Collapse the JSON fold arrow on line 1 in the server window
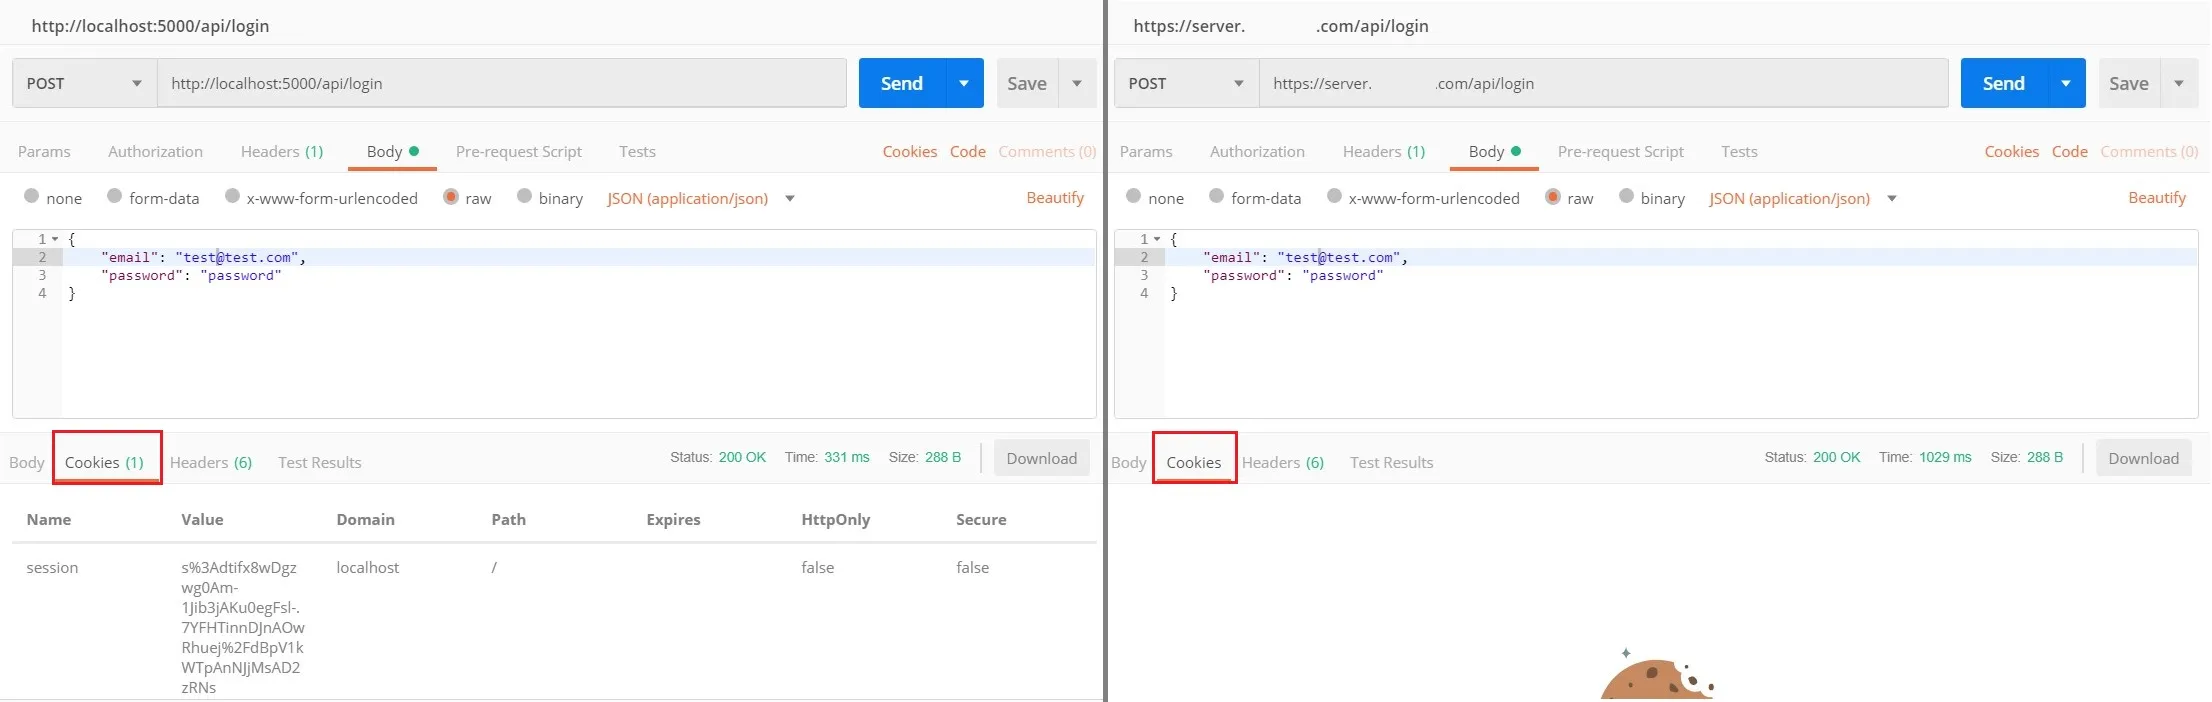Viewport: 2212px width, 702px height. tap(1157, 239)
